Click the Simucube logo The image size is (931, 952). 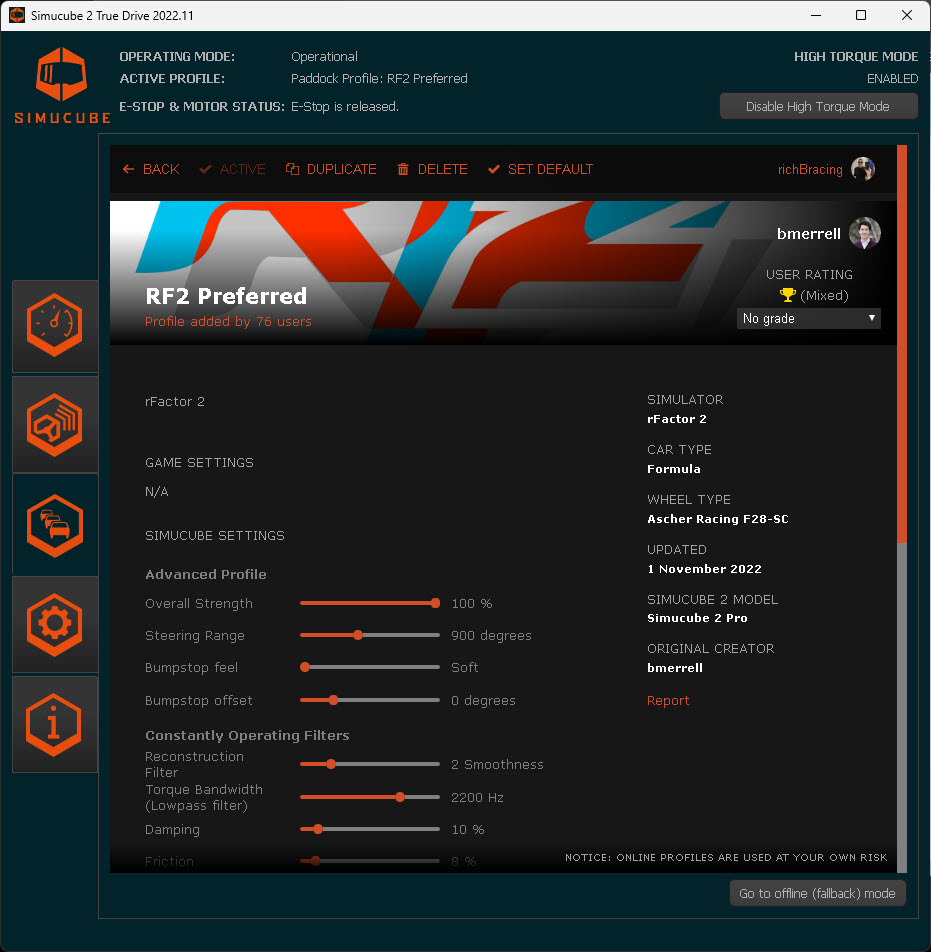click(62, 85)
